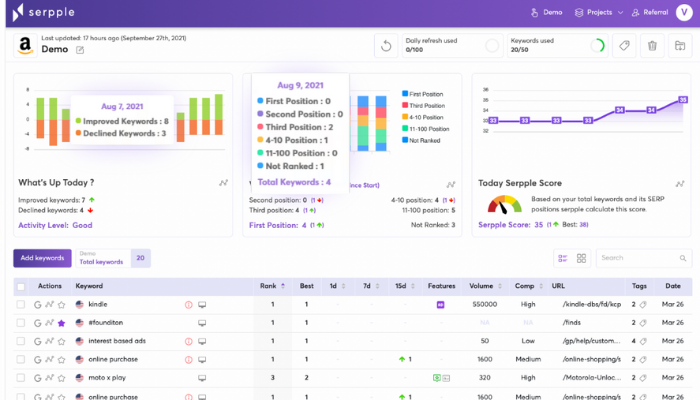Switch to grid view layout
700x400 pixels.
tap(581, 258)
